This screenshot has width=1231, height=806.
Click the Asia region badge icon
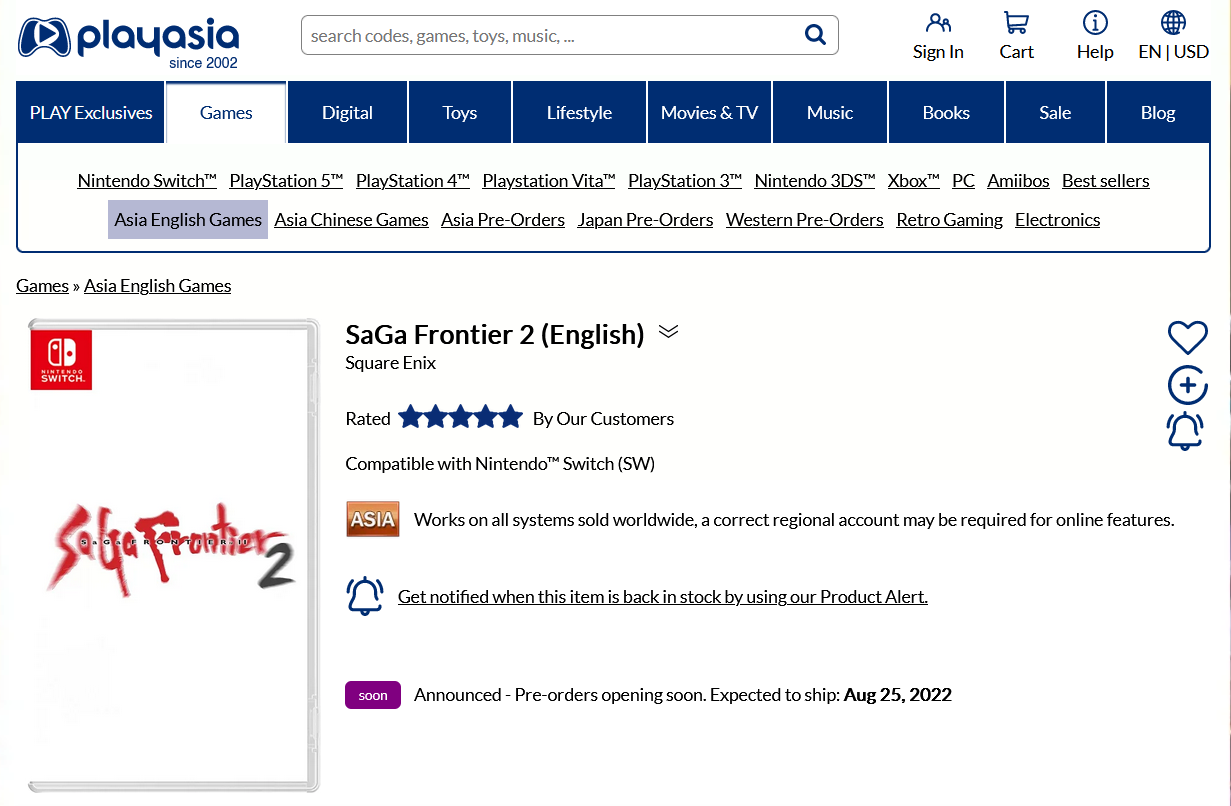pos(373,519)
